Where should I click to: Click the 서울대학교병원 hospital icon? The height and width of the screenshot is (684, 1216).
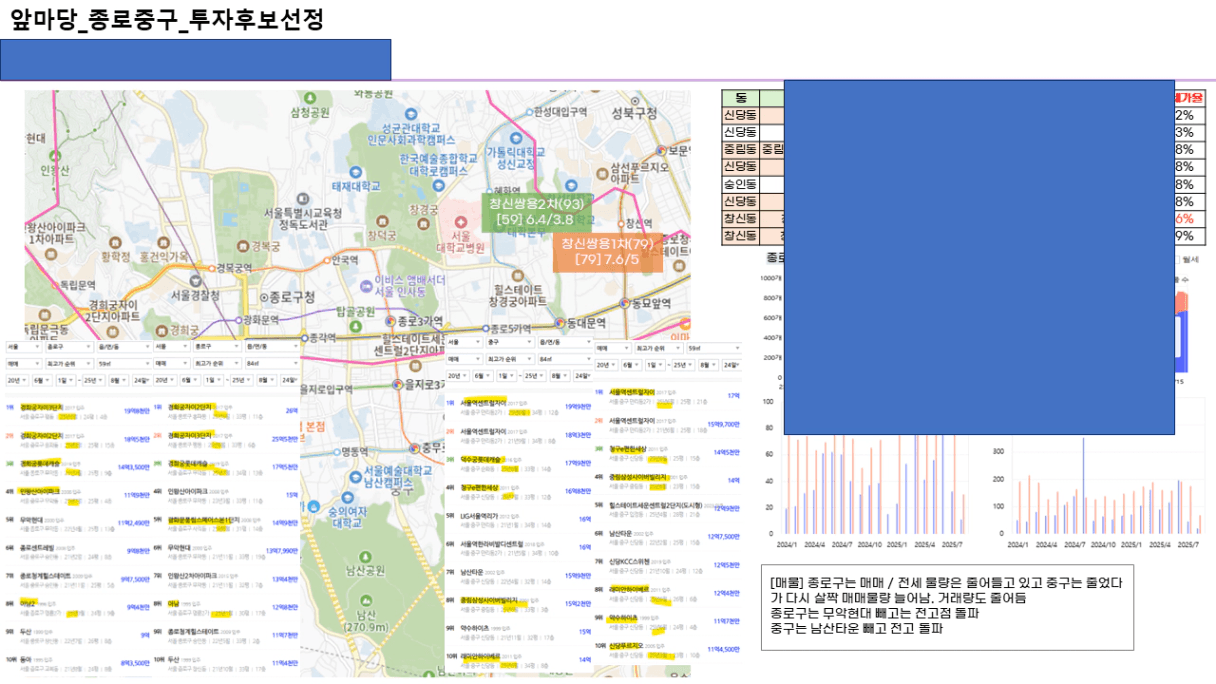461,221
